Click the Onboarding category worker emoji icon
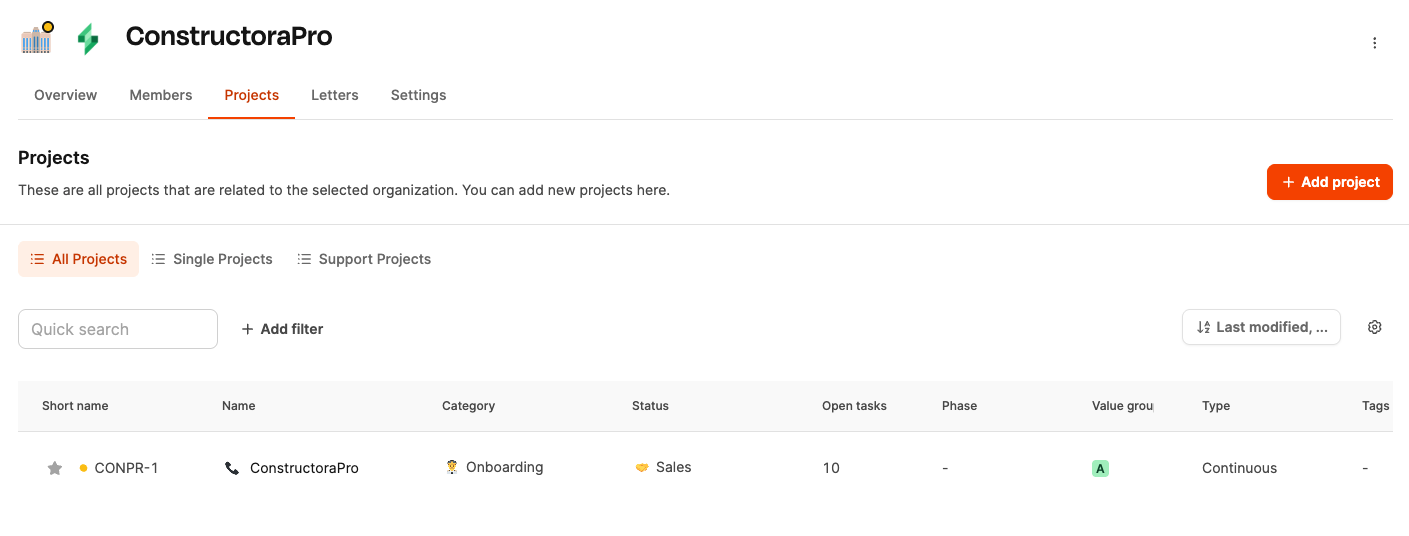The image size is (1409, 536). click(x=452, y=467)
